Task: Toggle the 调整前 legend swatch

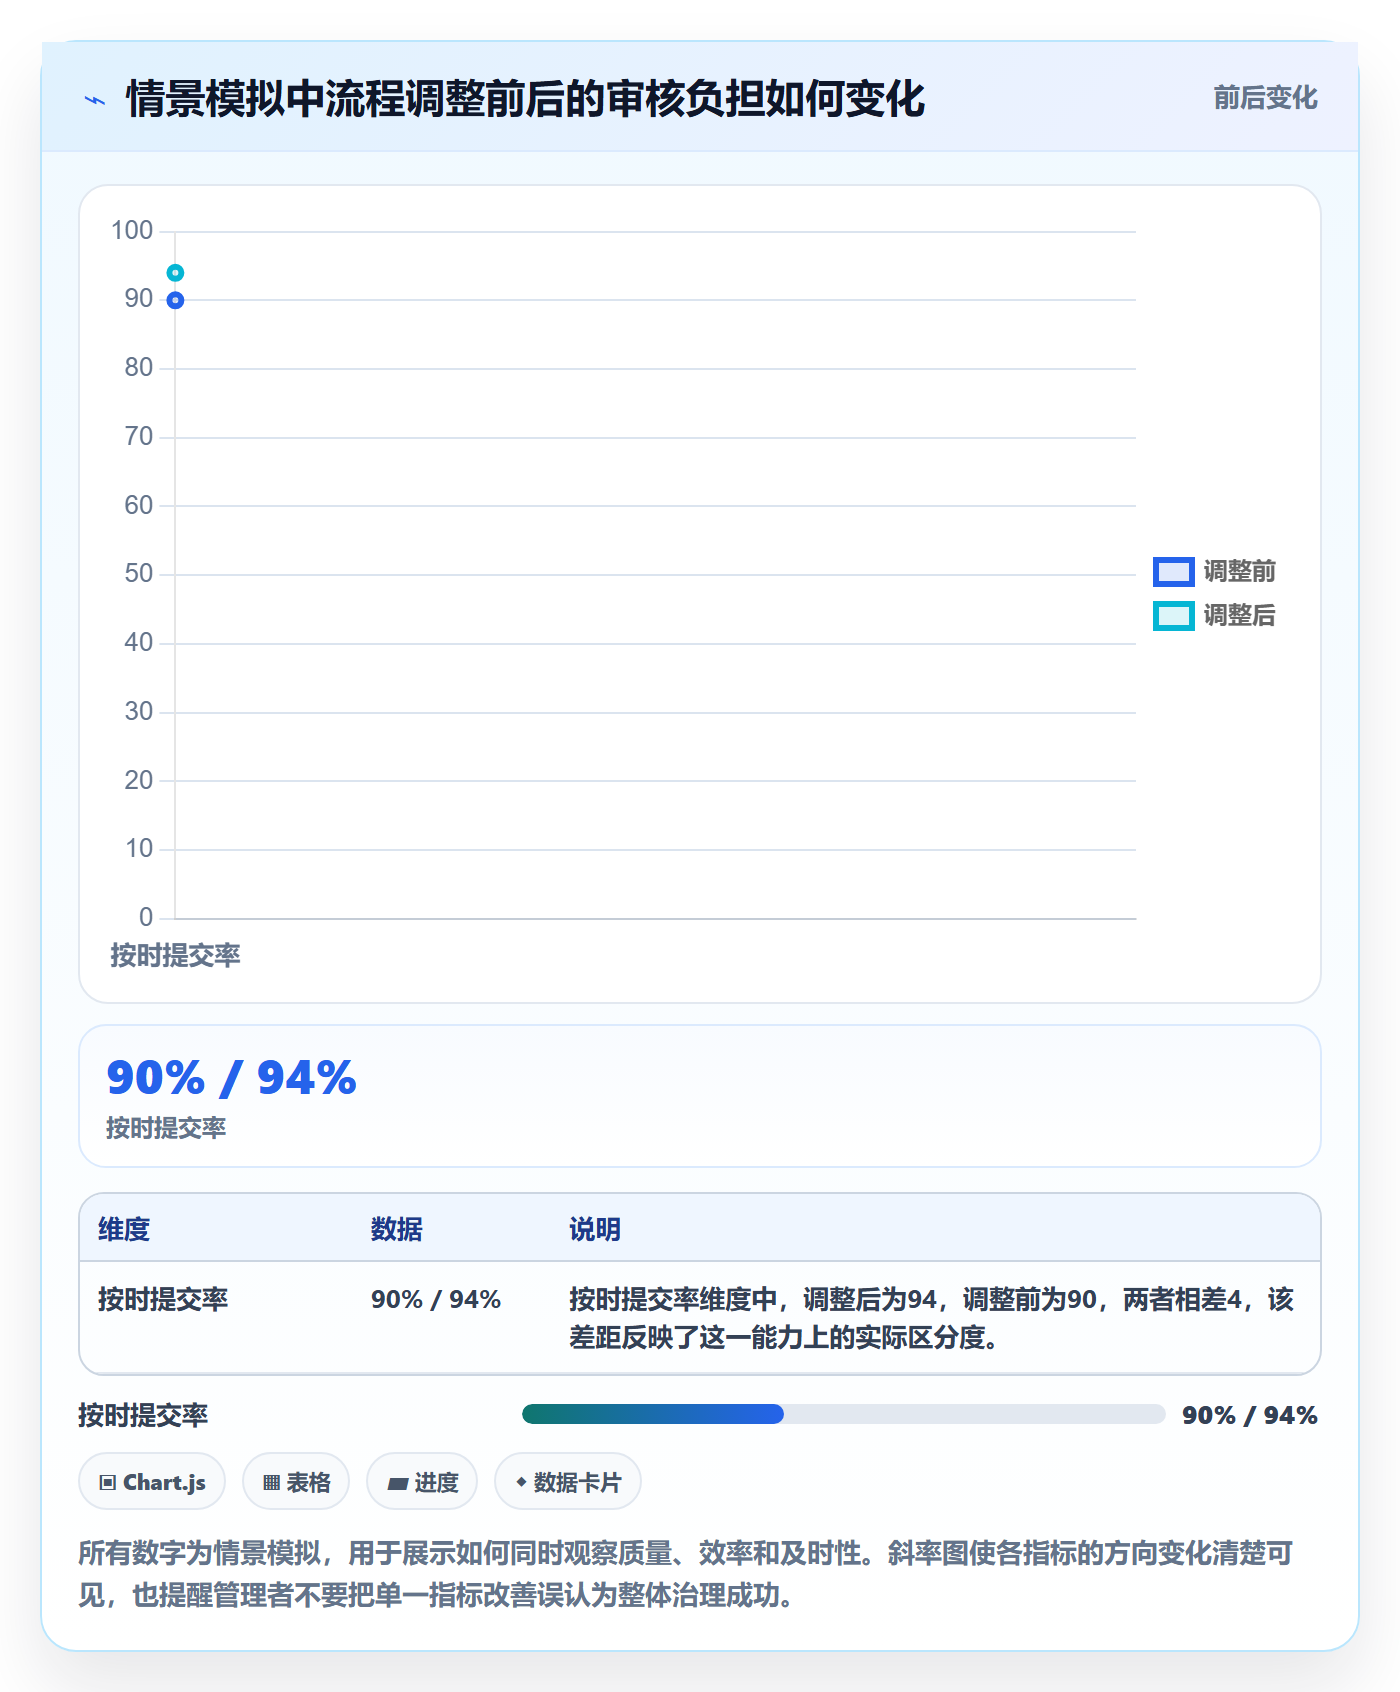Action: [x=1173, y=572]
